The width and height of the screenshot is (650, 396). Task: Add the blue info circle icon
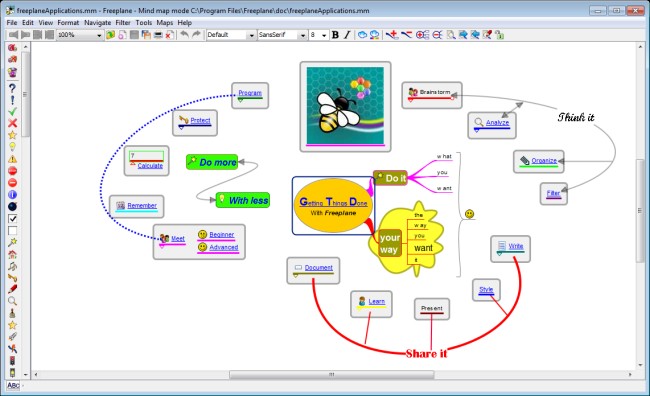[12, 194]
